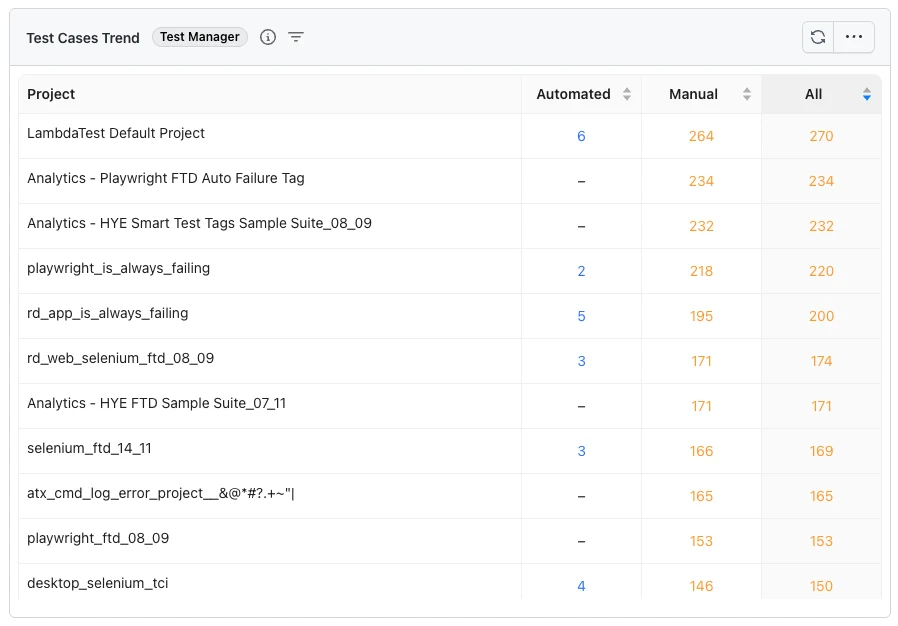The width and height of the screenshot is (898, 626).
Task: Open automated count 4 for desktop_selenium_tci
Action: tap(581, 586)
